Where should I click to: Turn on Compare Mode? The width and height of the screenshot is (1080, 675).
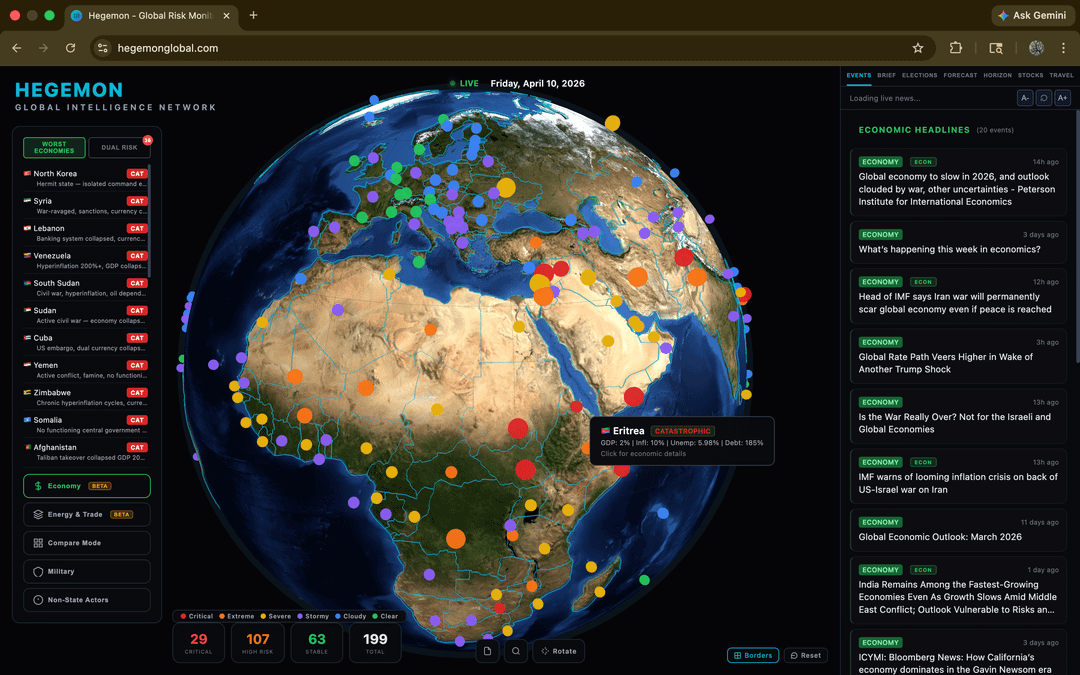click(86, 543)
